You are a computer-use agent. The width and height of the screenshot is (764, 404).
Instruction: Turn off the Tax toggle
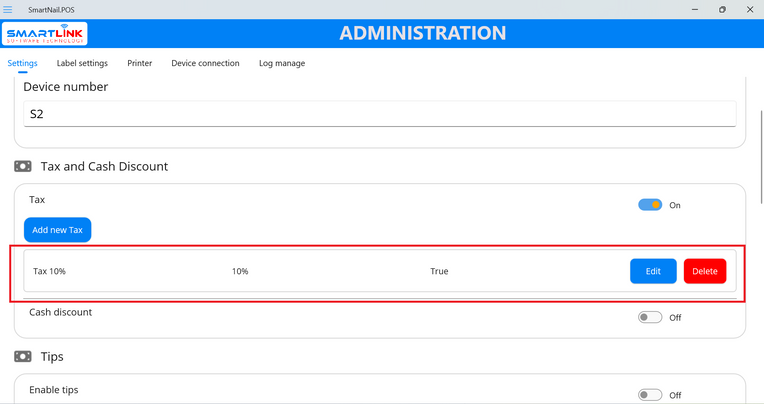(650, 205)
